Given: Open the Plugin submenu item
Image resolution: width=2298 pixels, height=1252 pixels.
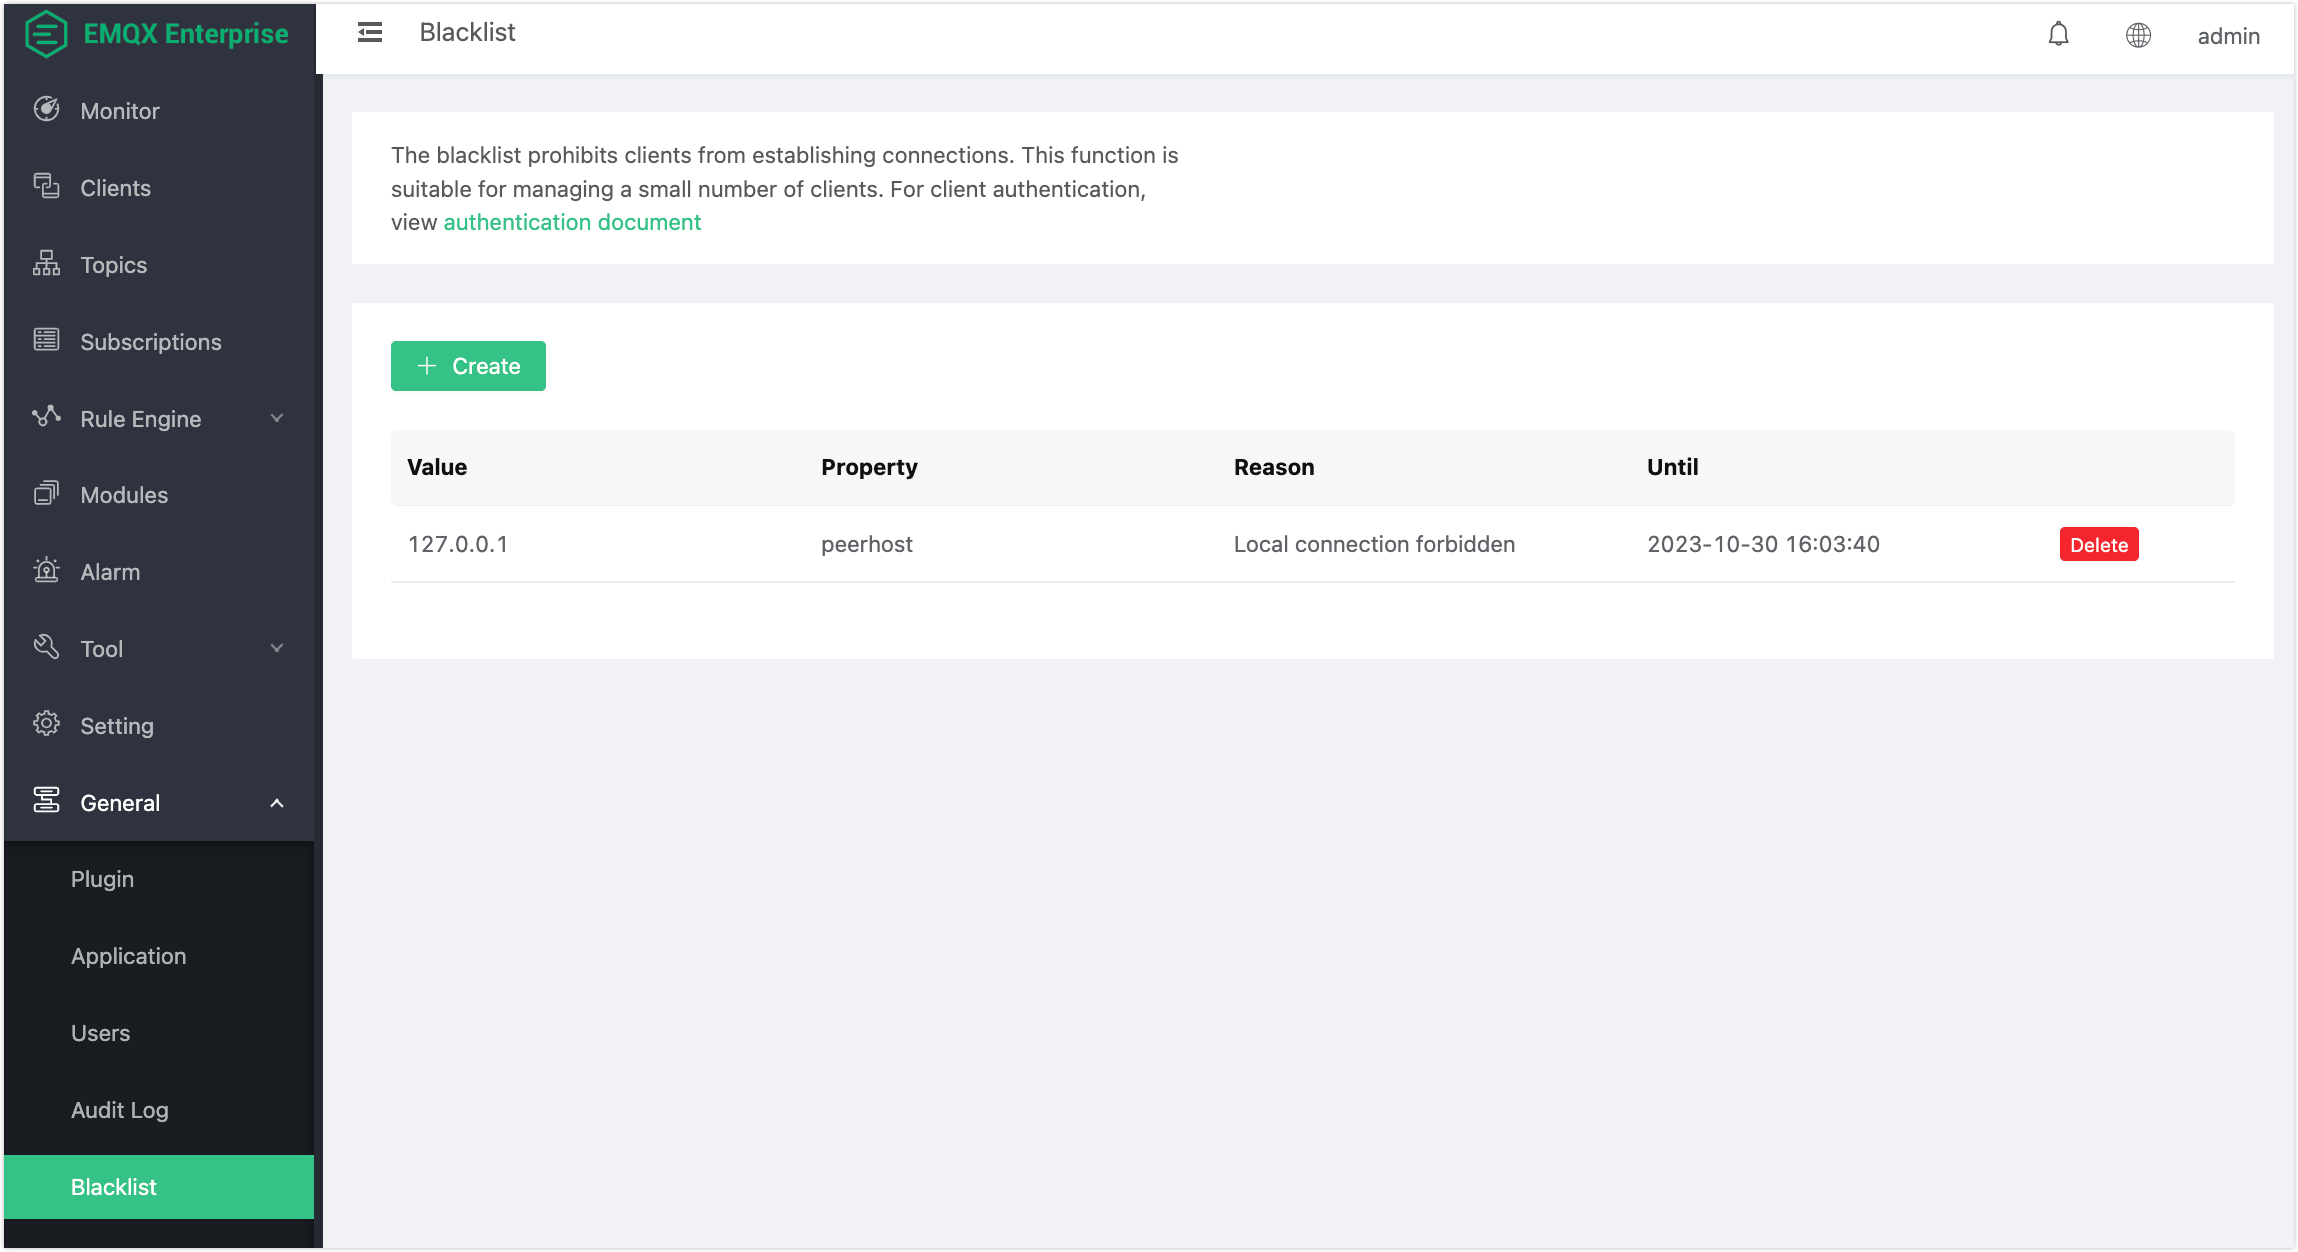Looking at the screenshot, I should coord(102,879).
